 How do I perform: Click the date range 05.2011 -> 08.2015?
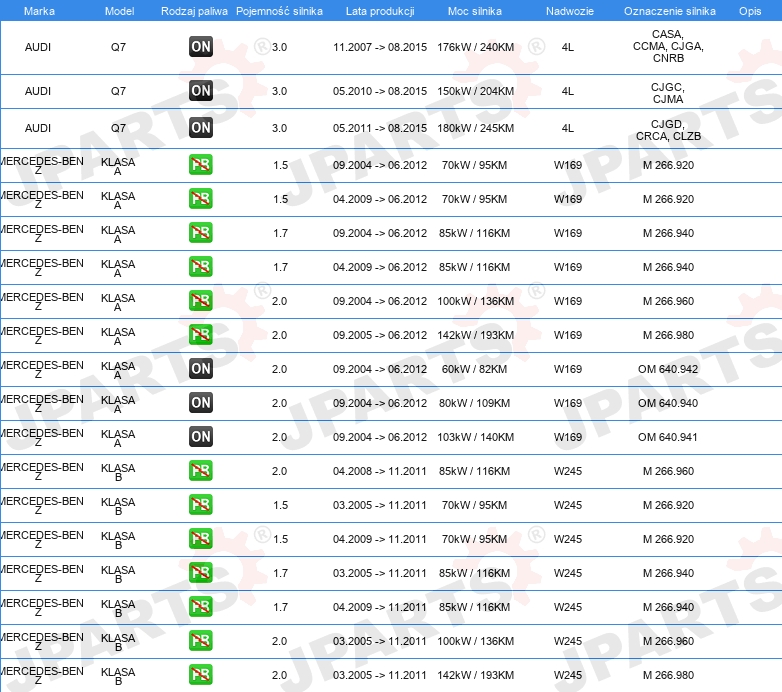point(380,128)
